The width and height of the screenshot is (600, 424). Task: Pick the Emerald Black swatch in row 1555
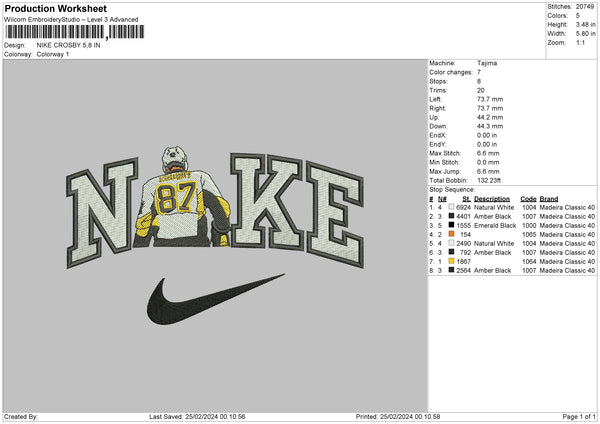pos(452,225)
